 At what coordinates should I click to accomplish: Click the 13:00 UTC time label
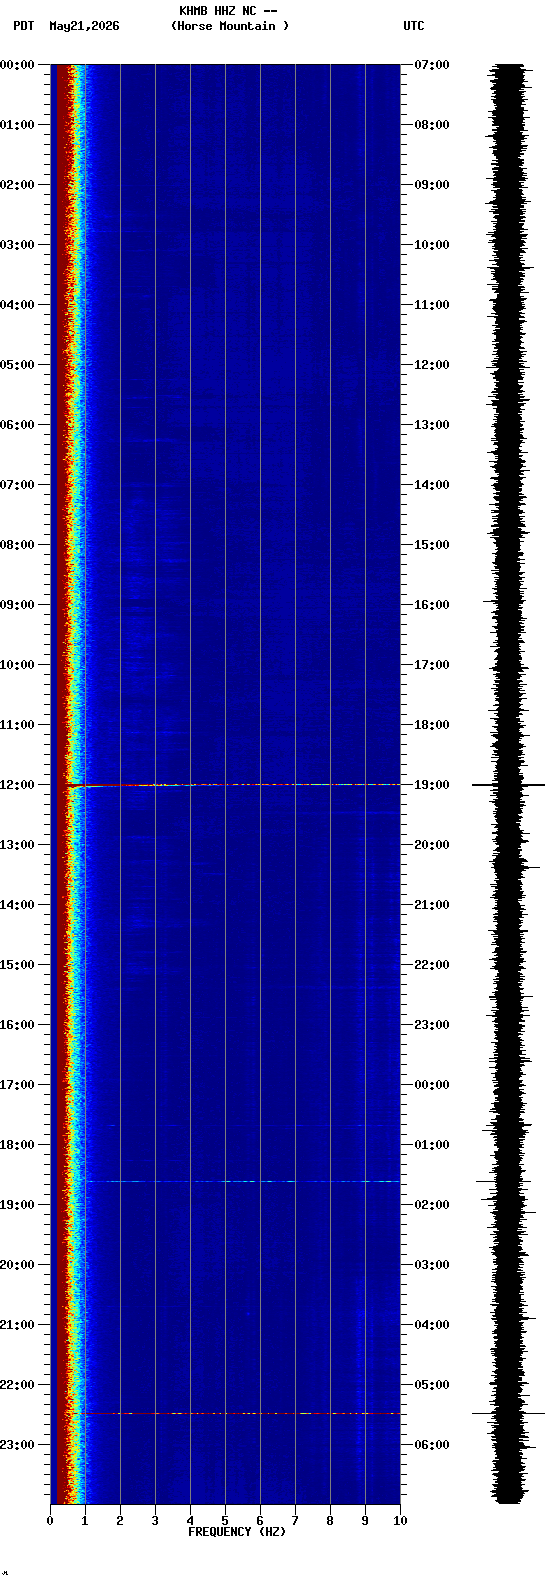432,425
